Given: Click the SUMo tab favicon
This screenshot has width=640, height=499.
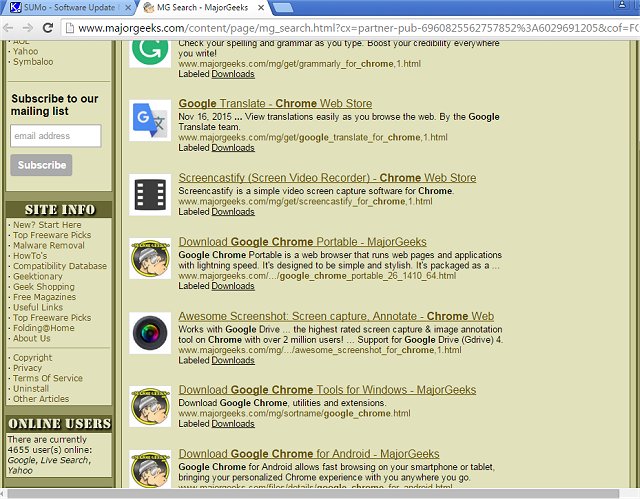Looking at the screenshot, I should point(15,7).
